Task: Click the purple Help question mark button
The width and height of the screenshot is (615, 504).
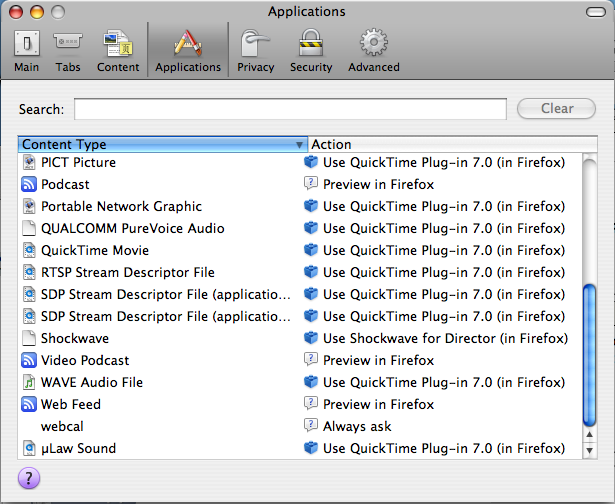Action: 29,479
